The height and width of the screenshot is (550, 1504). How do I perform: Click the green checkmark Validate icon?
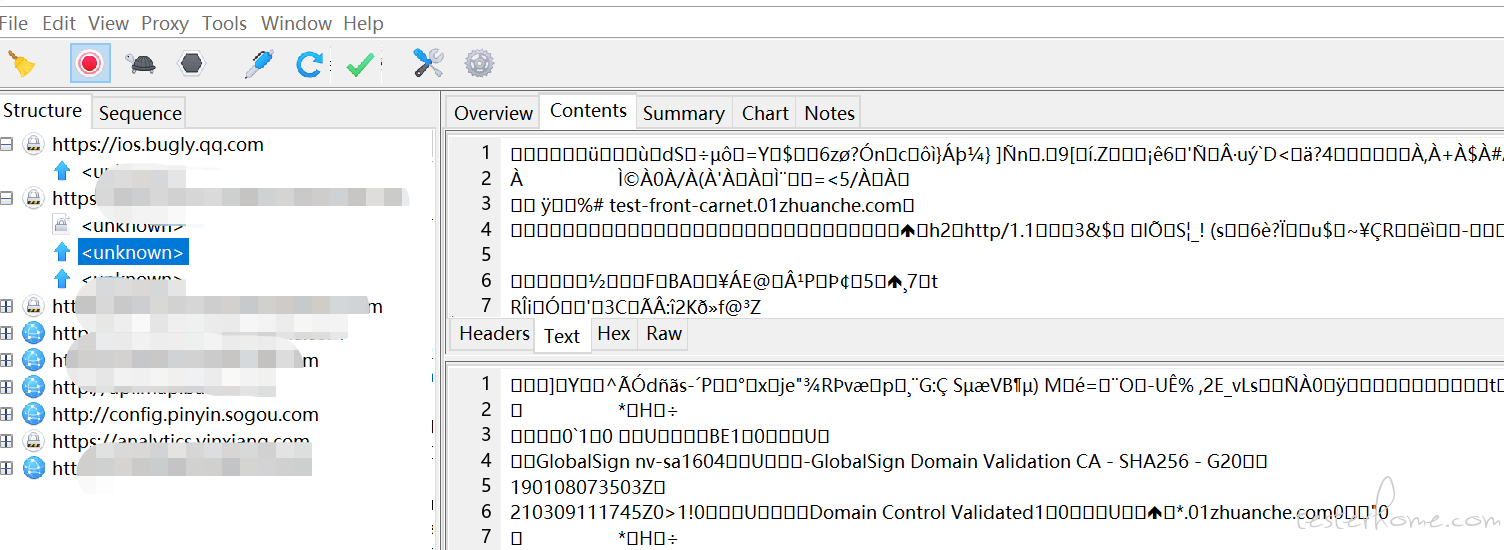(360, 64)
